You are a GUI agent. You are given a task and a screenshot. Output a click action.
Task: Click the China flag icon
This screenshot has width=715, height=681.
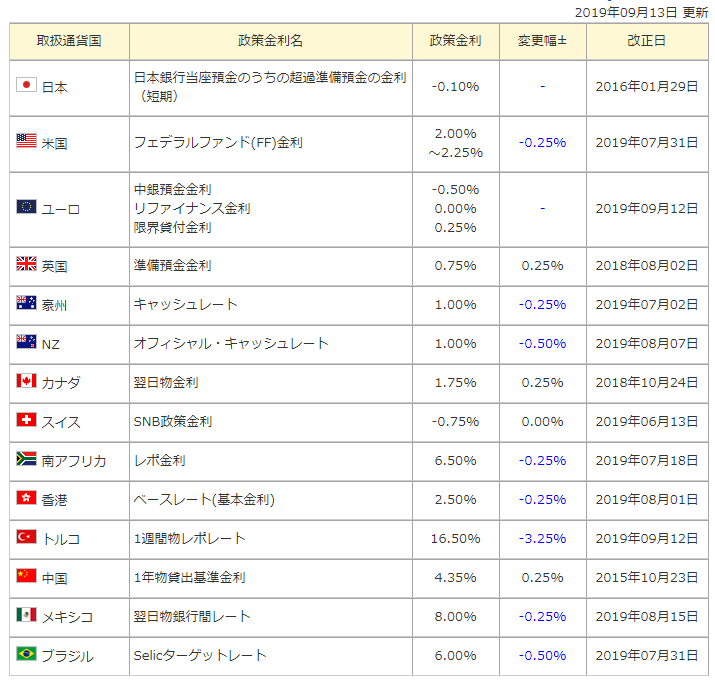pos(26,576)
